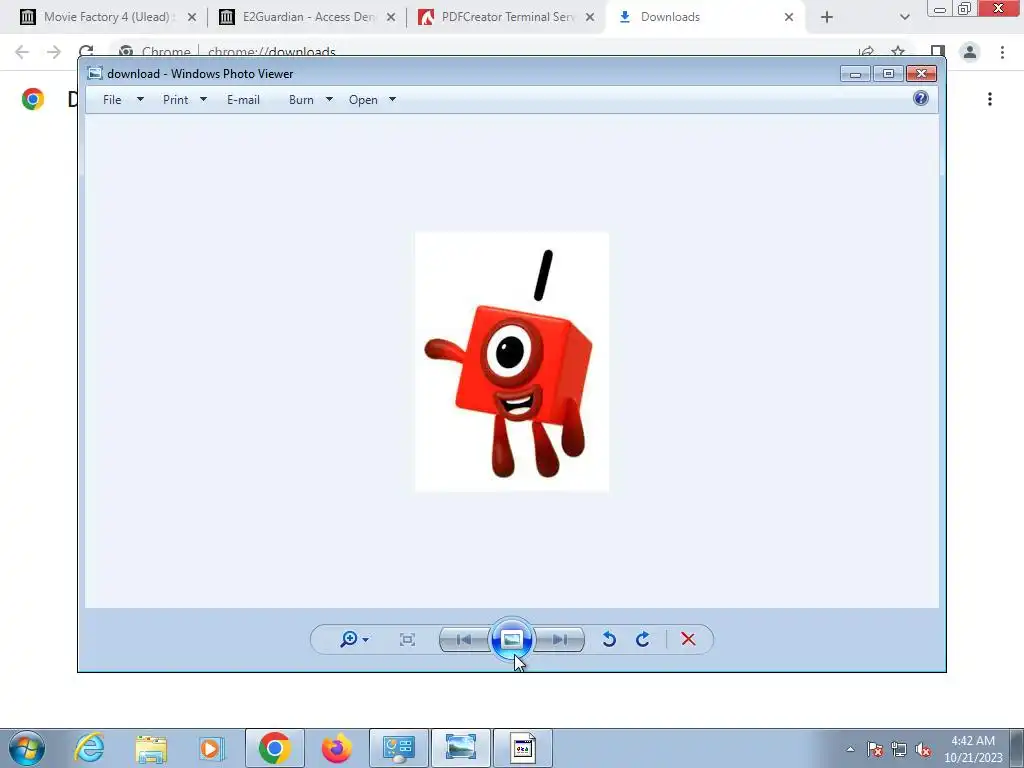1024x768 pixels.
Task: Expand the File menu arrow
Action: click(140, 99)
